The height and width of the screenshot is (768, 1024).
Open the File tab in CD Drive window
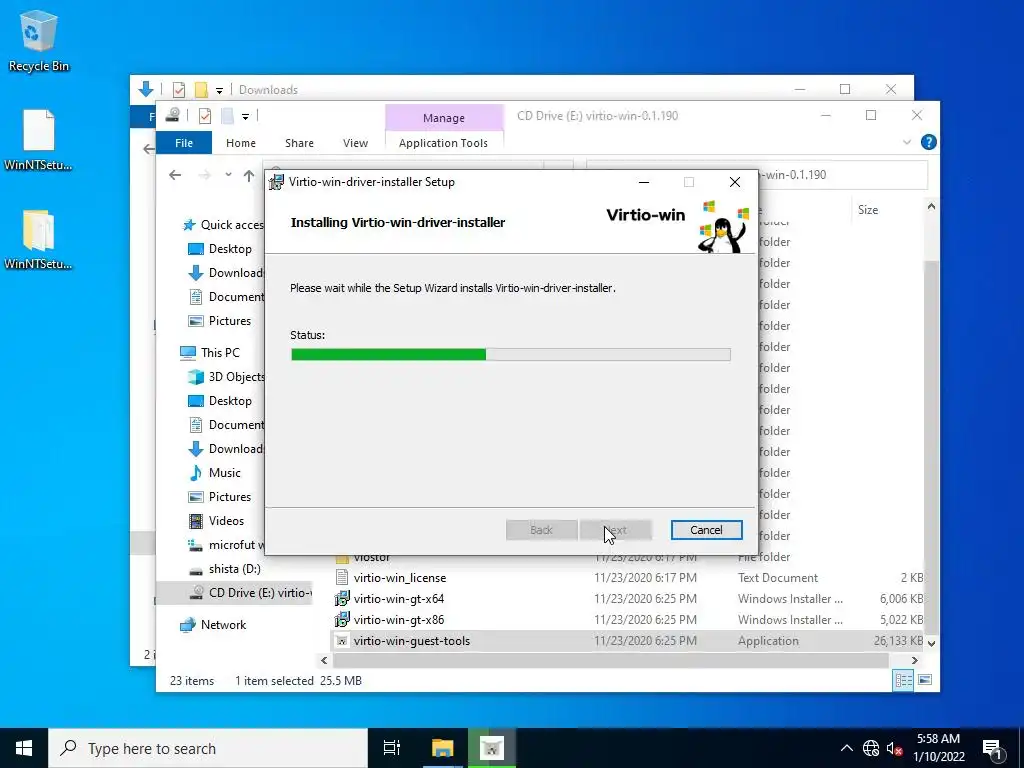[184, 142]
